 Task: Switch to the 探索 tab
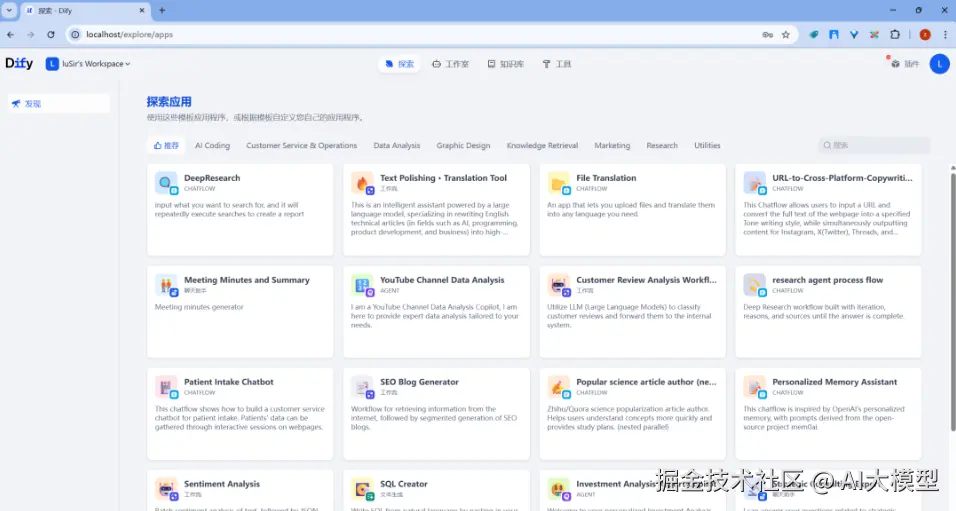point(399,64)
